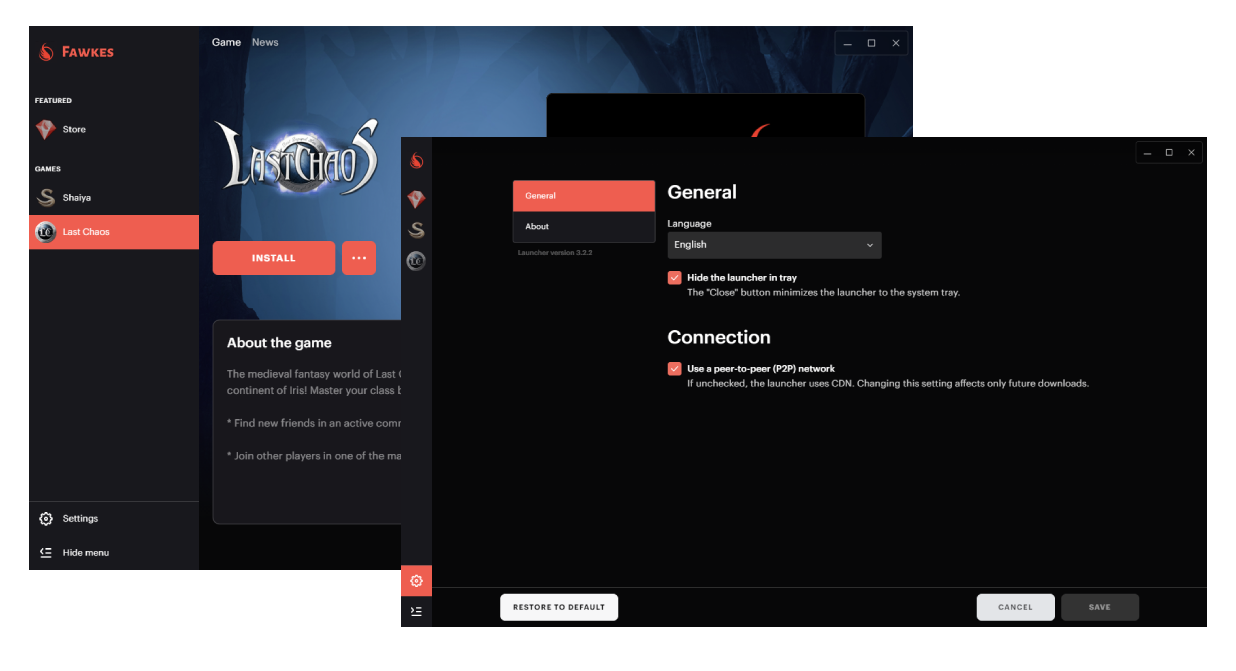Image resolution: width=1236 pixels, height=671 pixels.
Task: Select the General settings tab
Action: point(584,196)
